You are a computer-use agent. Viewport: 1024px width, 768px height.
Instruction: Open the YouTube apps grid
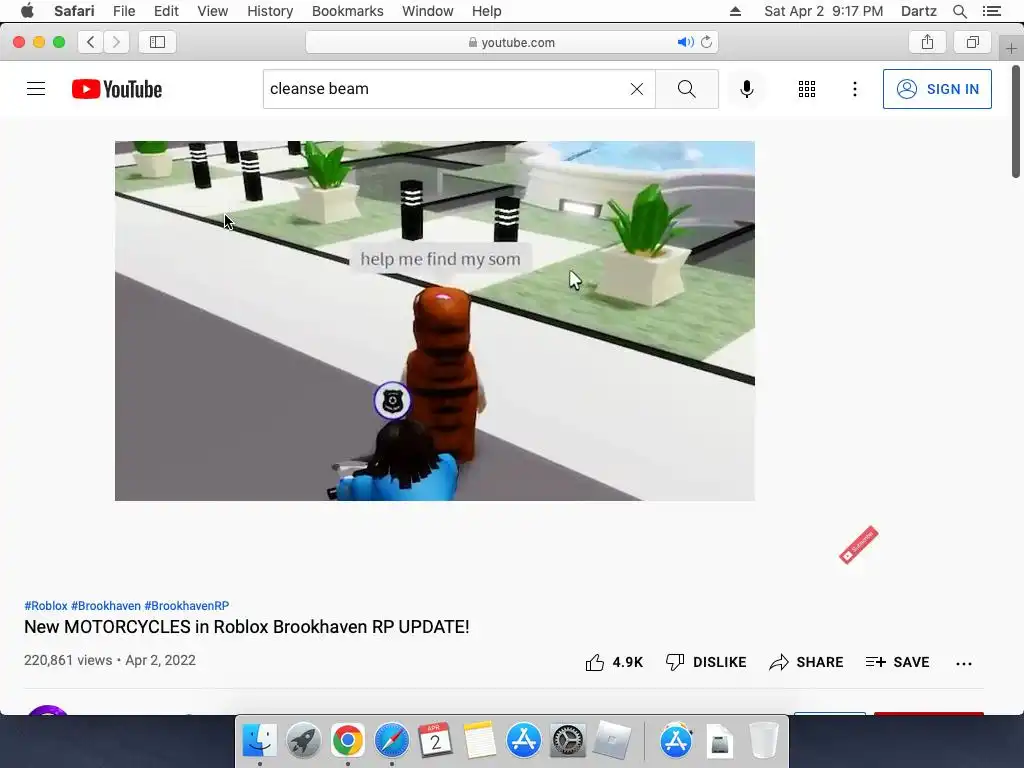807,89
